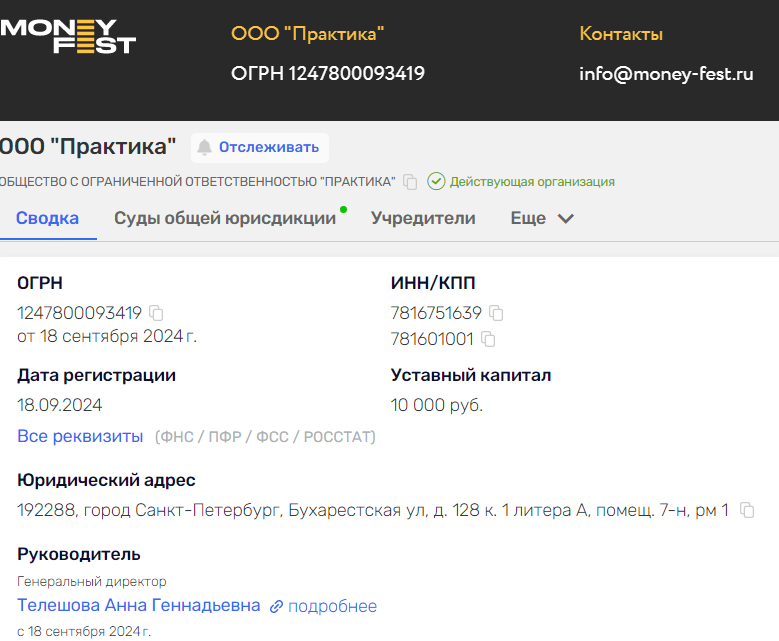Viewport: 779px width, 641px height.
Task: Select Уставный капитал value 10 000 руб.
Action: coord(437,405)
